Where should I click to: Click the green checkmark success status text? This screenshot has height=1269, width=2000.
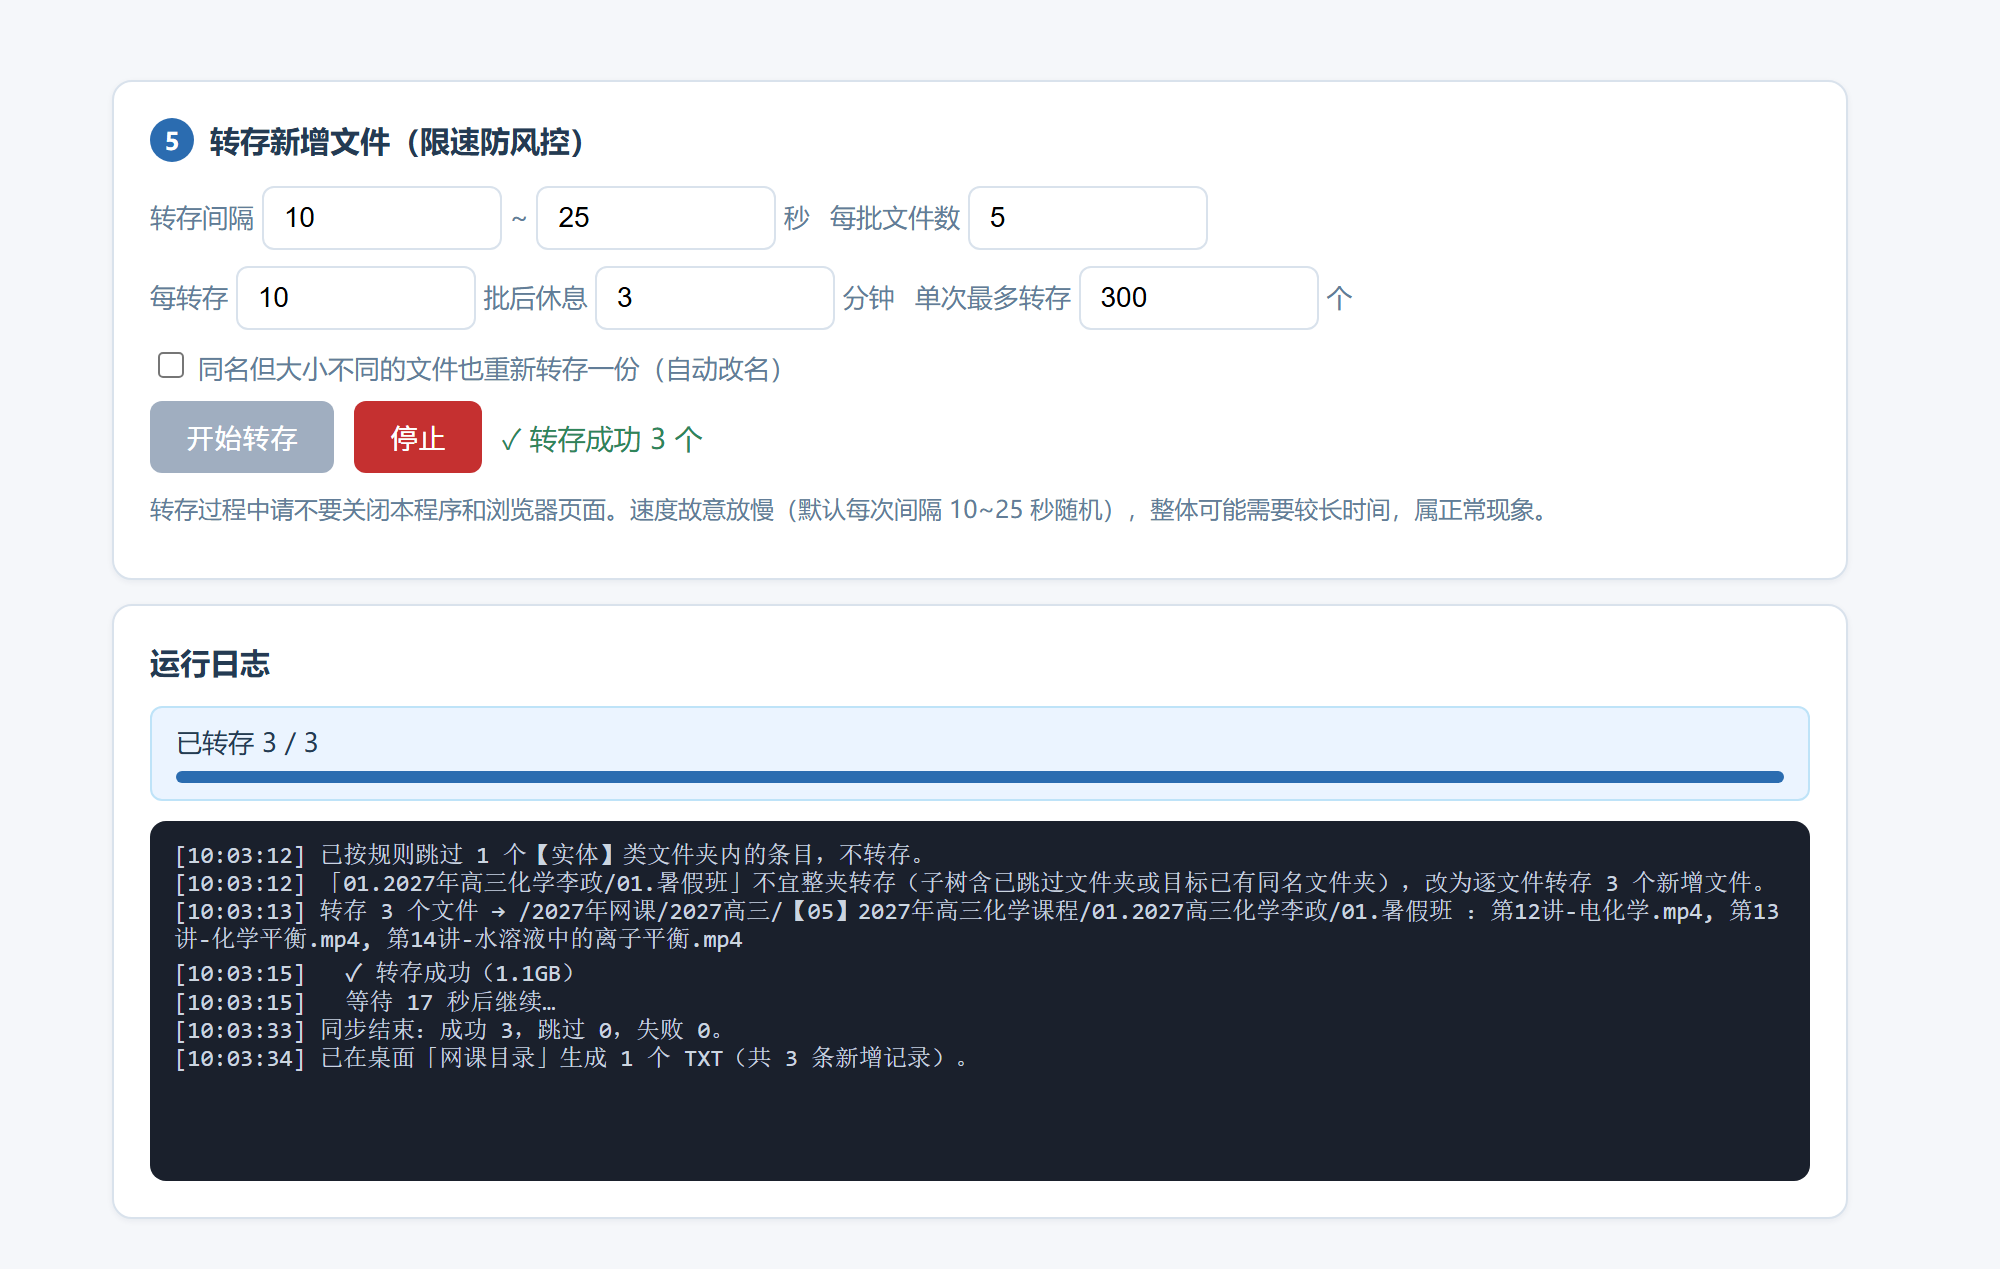(x=602, y=439)
